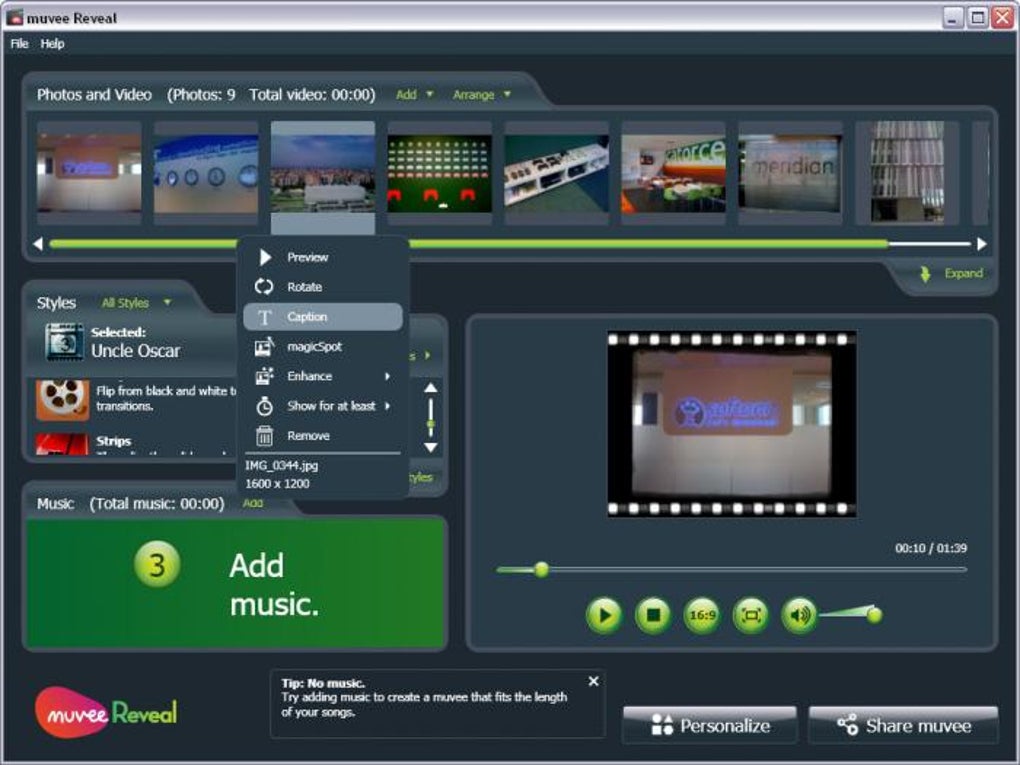Select the first photo thumbnail with purple sign
The image size is (1020, 765).
[x=88, y=172]
